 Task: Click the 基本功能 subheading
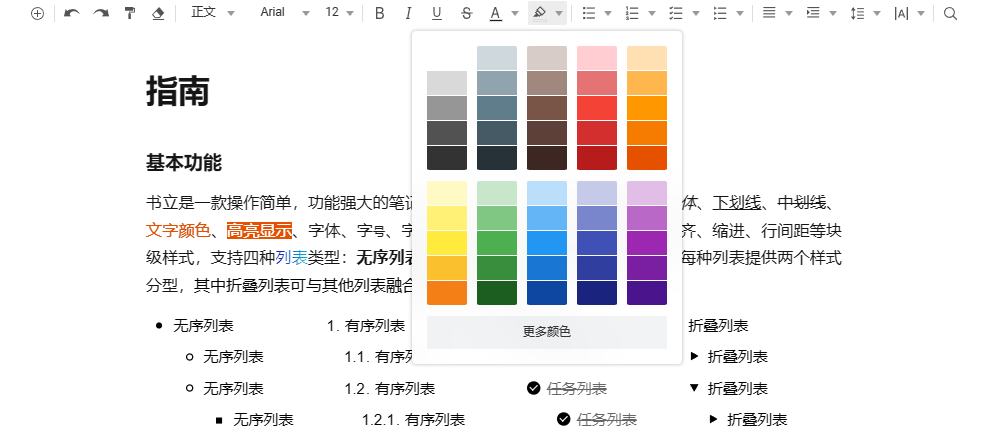183,164
